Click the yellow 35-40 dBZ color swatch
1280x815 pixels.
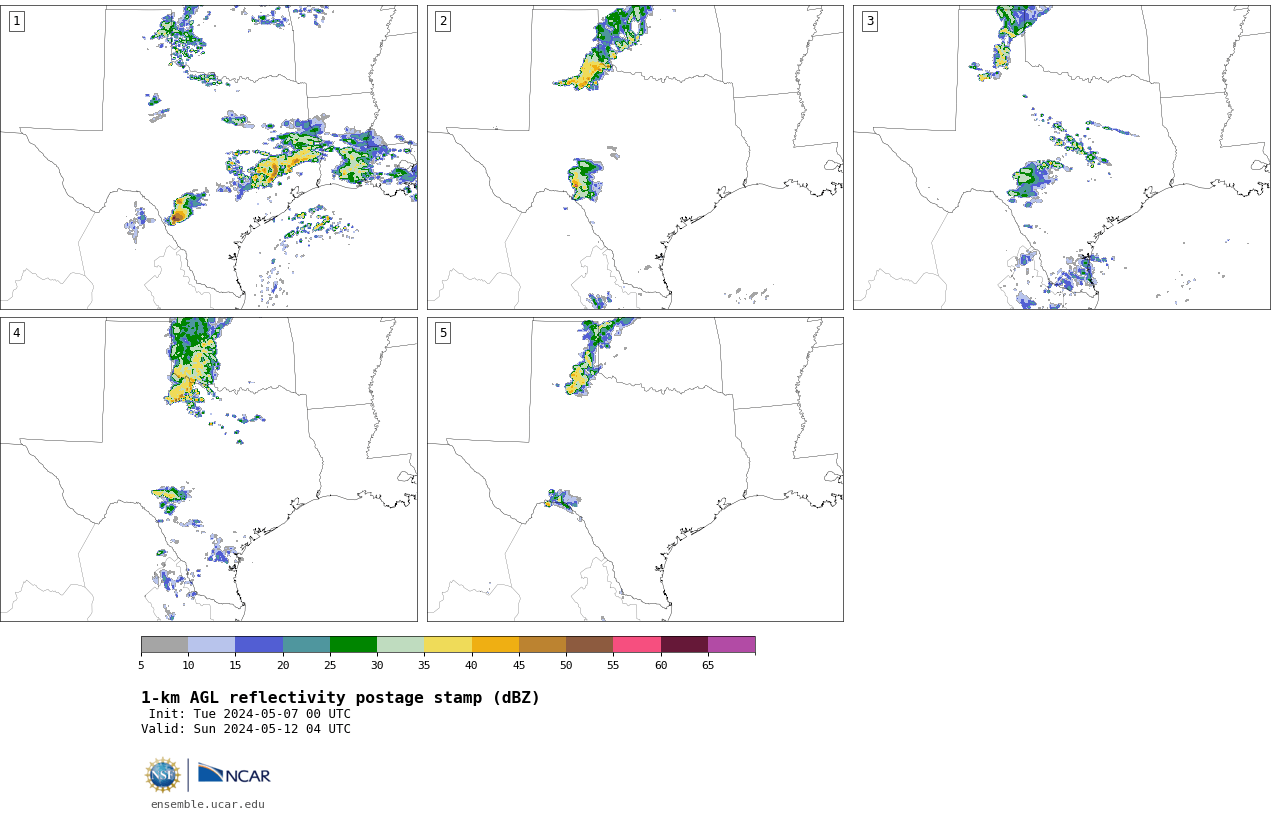(x=448, y=644)
